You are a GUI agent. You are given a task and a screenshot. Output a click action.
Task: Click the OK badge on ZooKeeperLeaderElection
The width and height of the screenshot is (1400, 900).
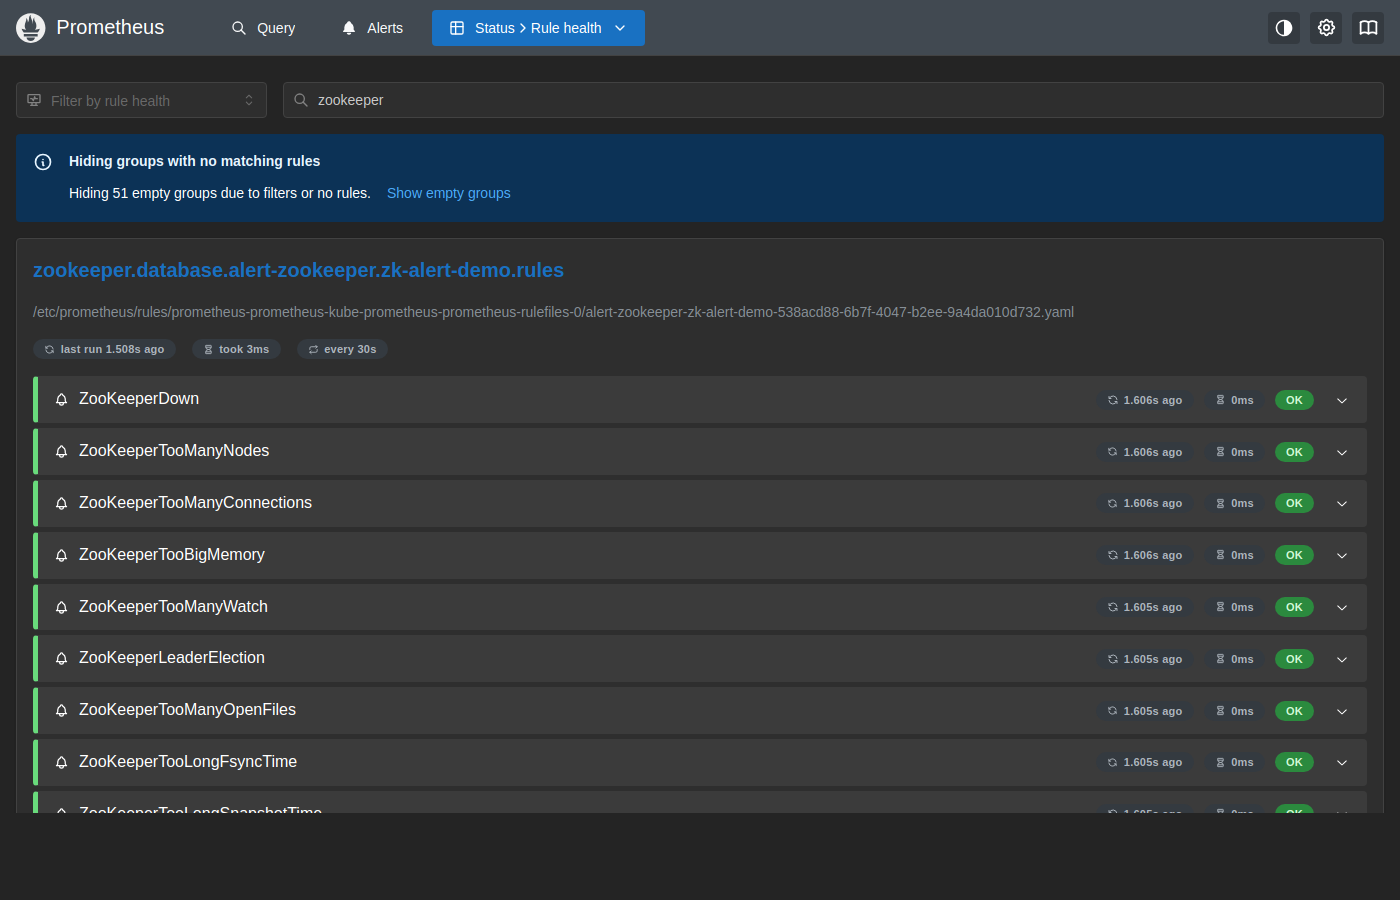[x=1294, y=659]
